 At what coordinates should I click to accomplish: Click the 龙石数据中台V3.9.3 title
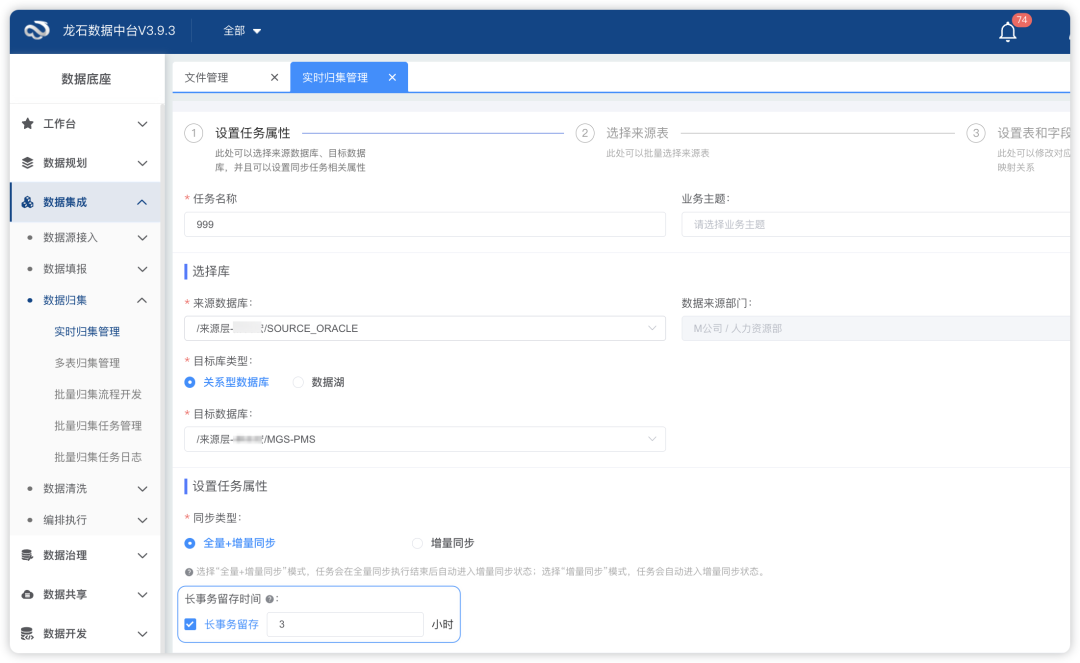click(119, 31)
